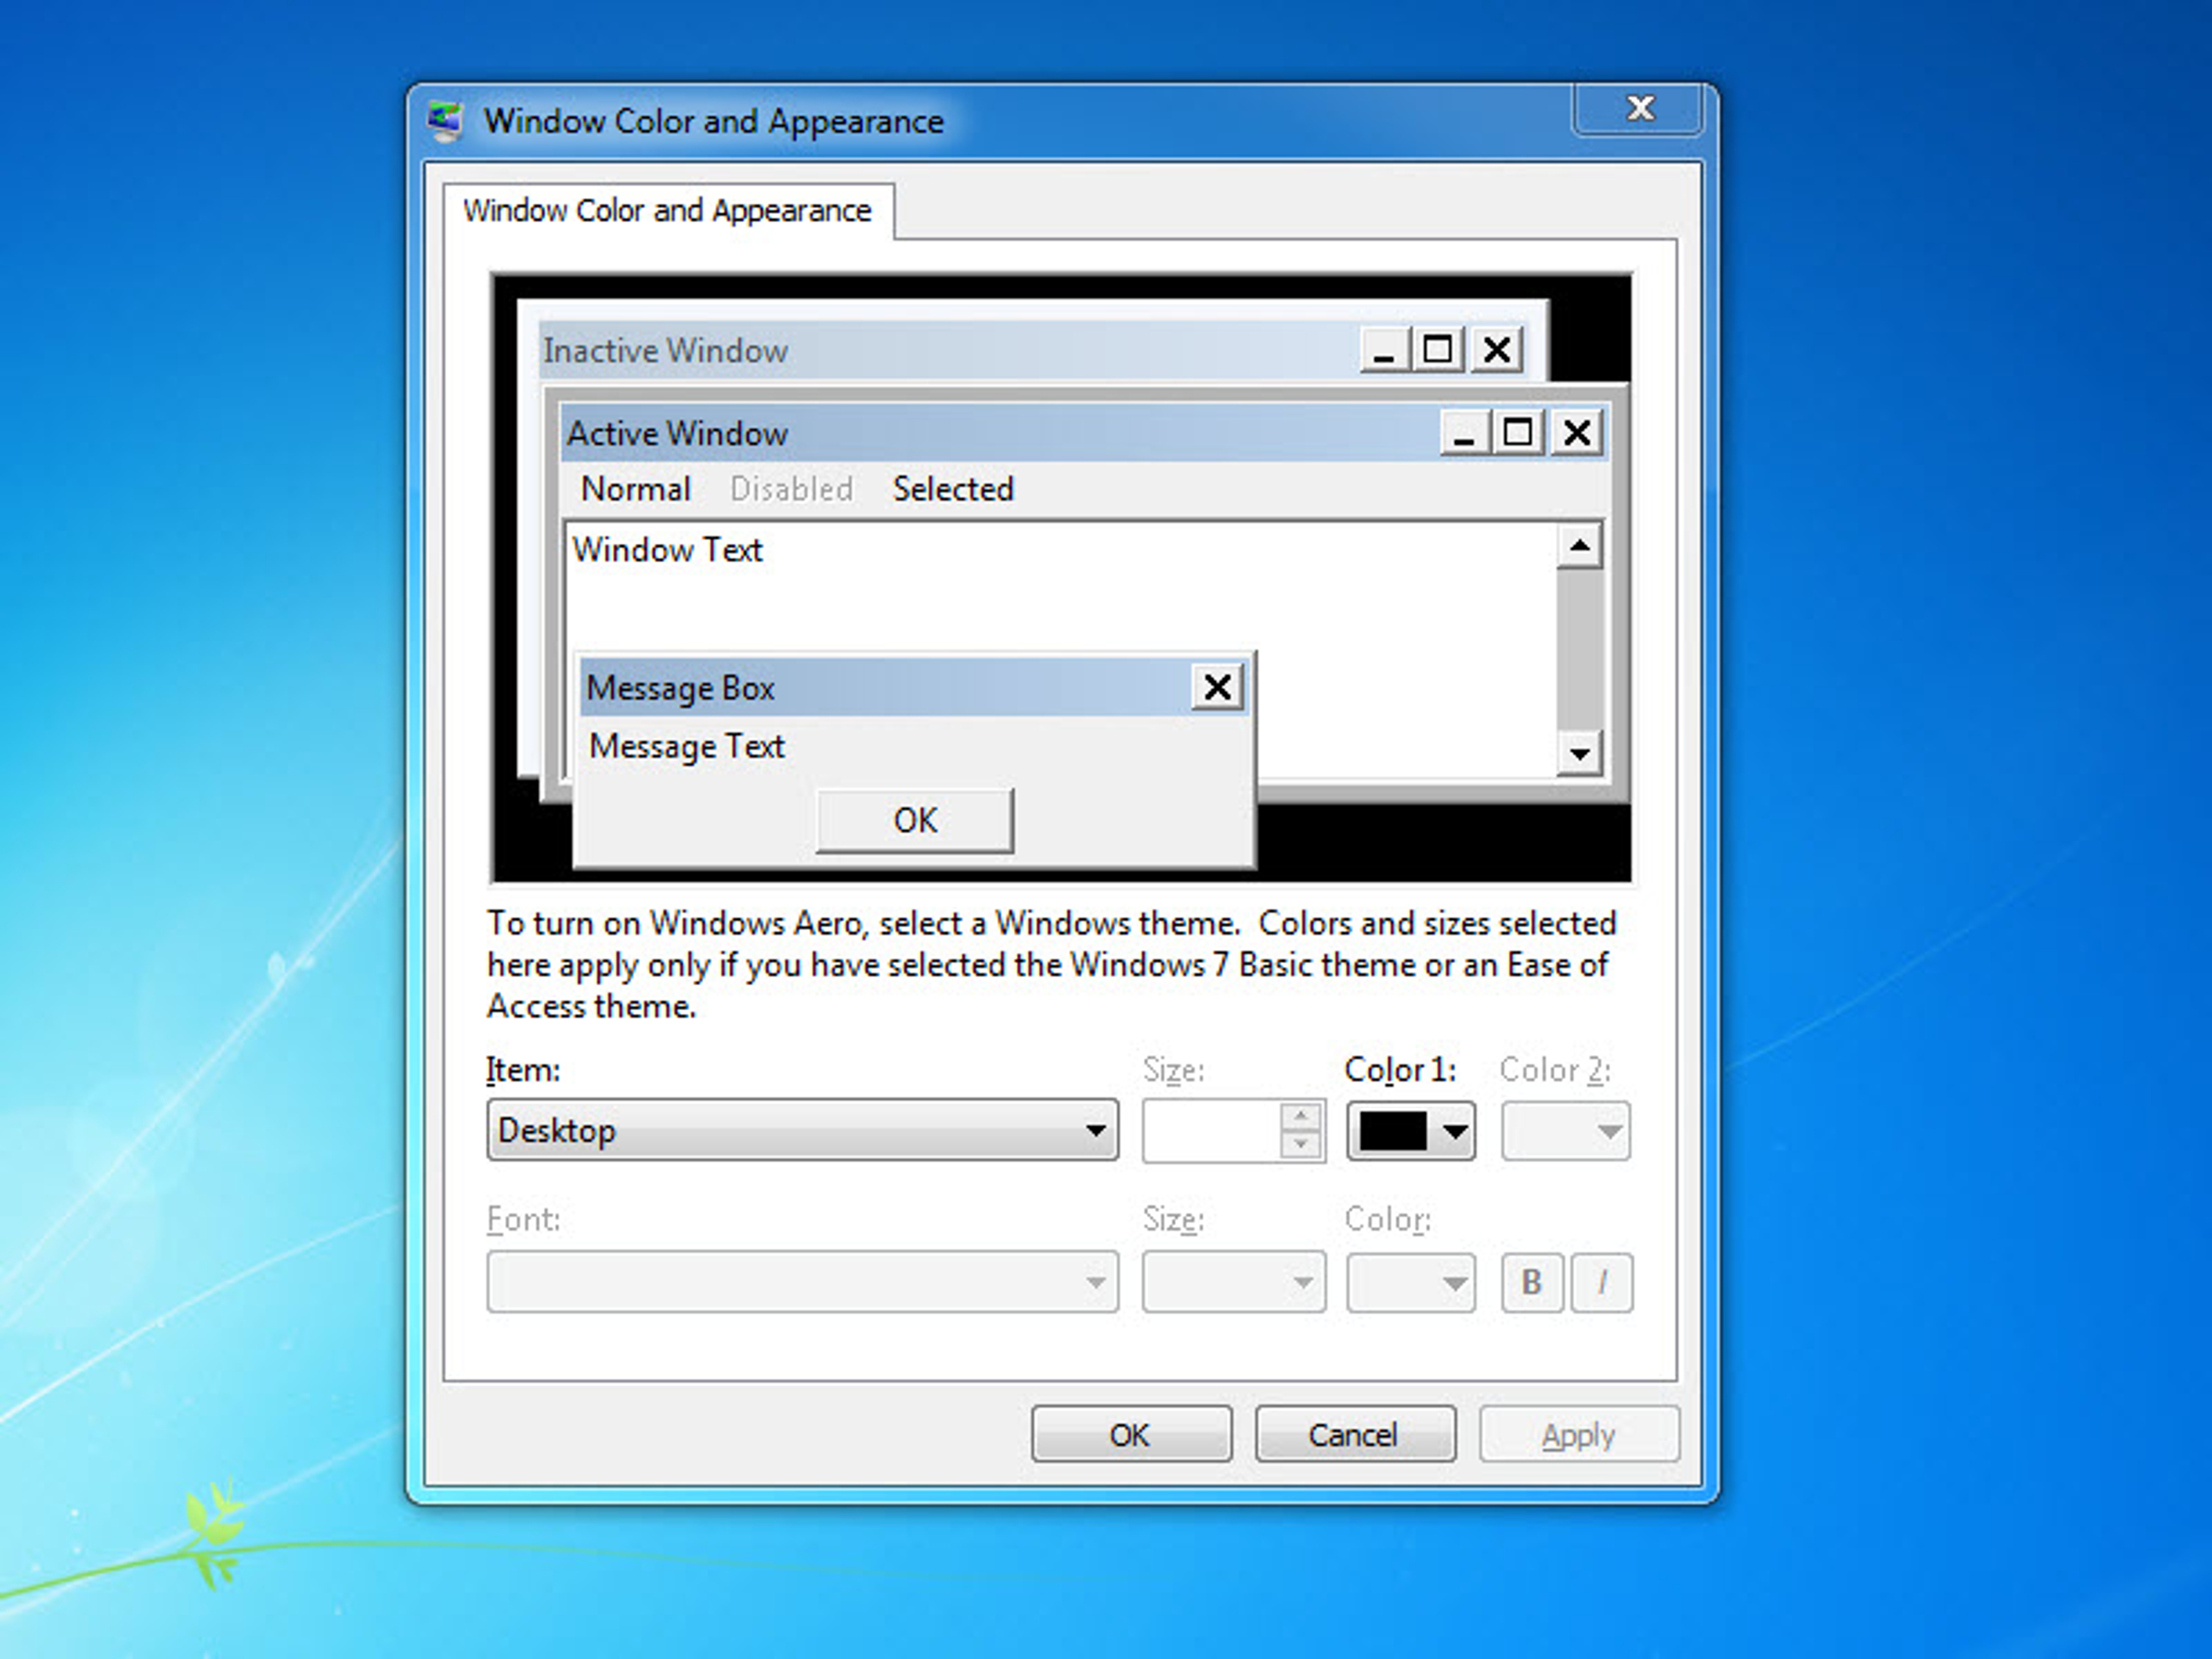2212x1659 pixels.
Task: Toggle Italic font style button
Action: pyautogui.click(x=1602, y=1282)
